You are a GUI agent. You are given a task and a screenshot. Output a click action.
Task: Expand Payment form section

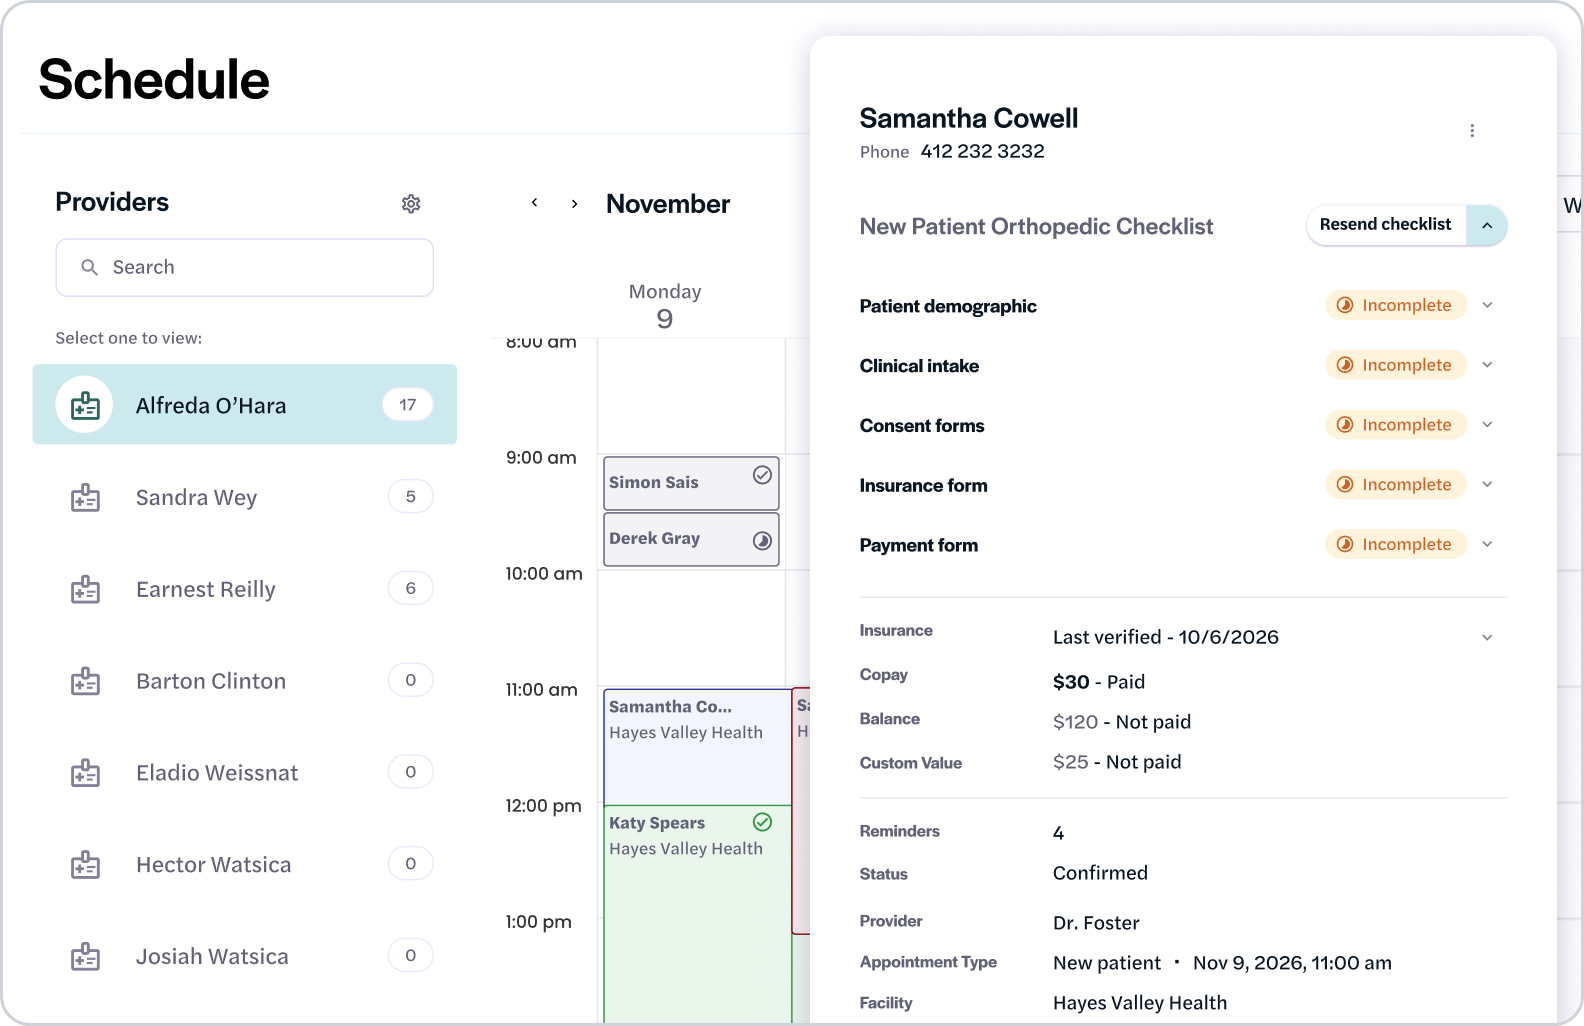[1487, 544]
